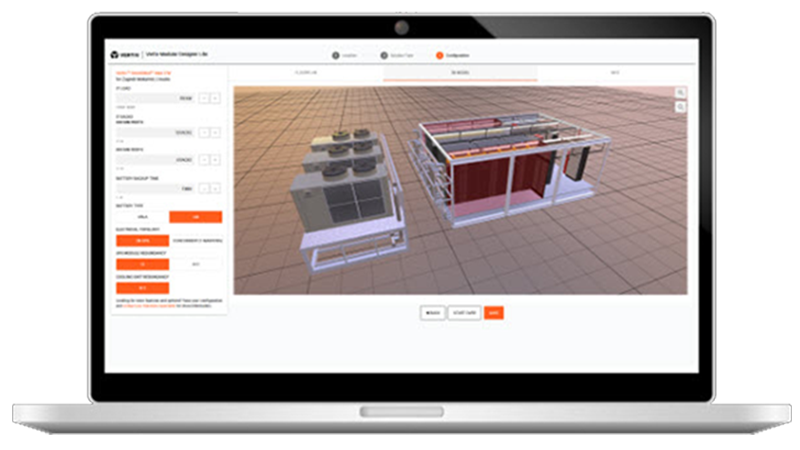Switch to the Floorplan tab

(x=306, y=73)
